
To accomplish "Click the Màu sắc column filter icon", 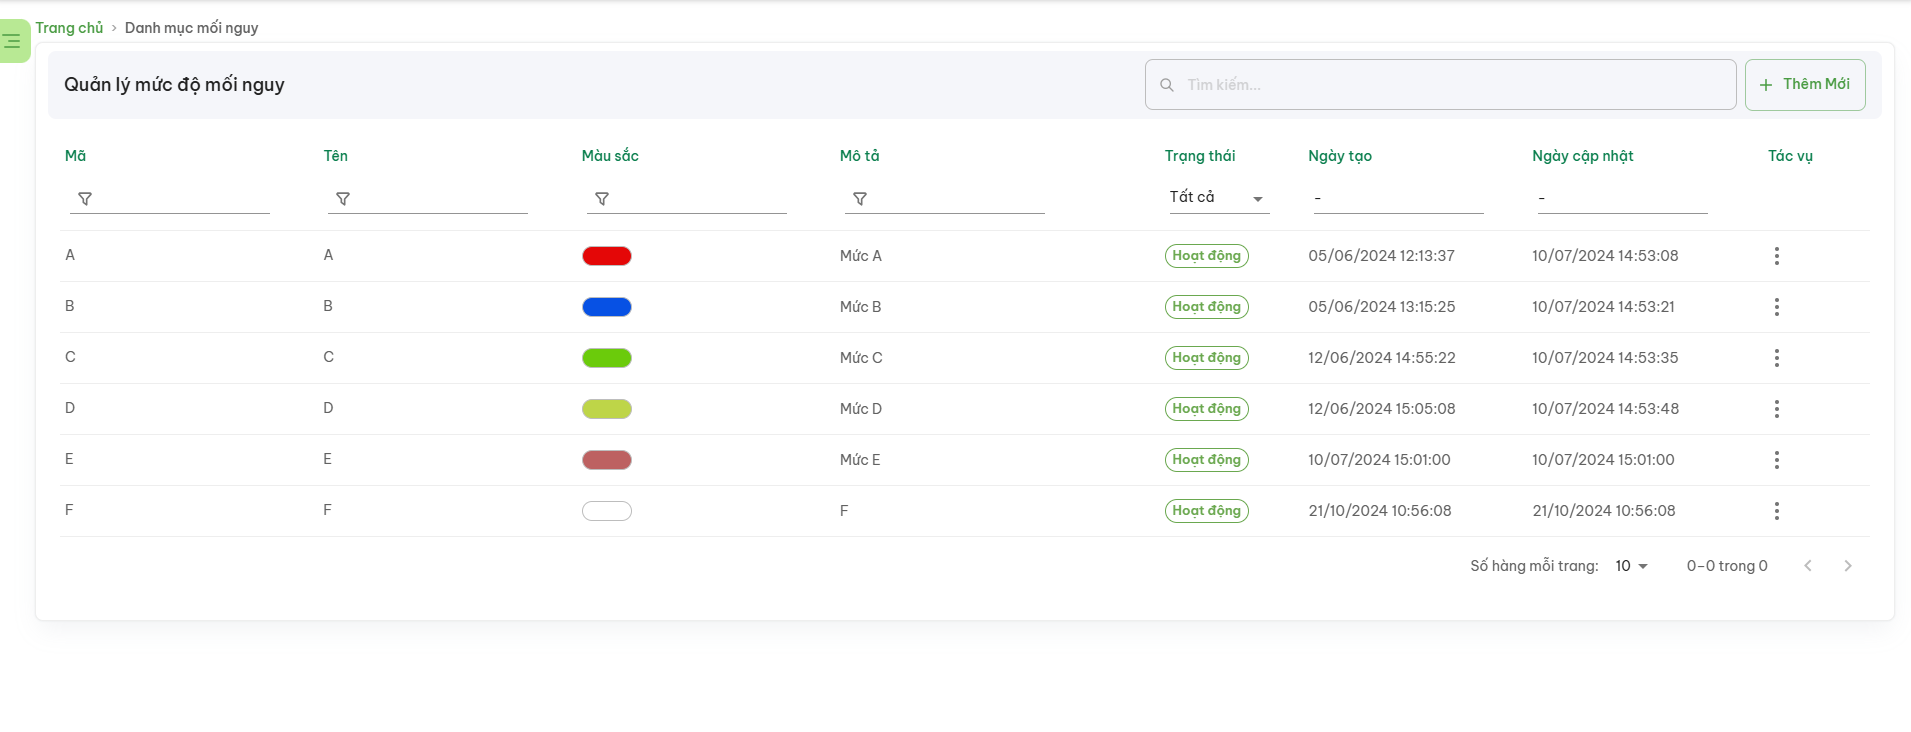I will click(602, 199).
